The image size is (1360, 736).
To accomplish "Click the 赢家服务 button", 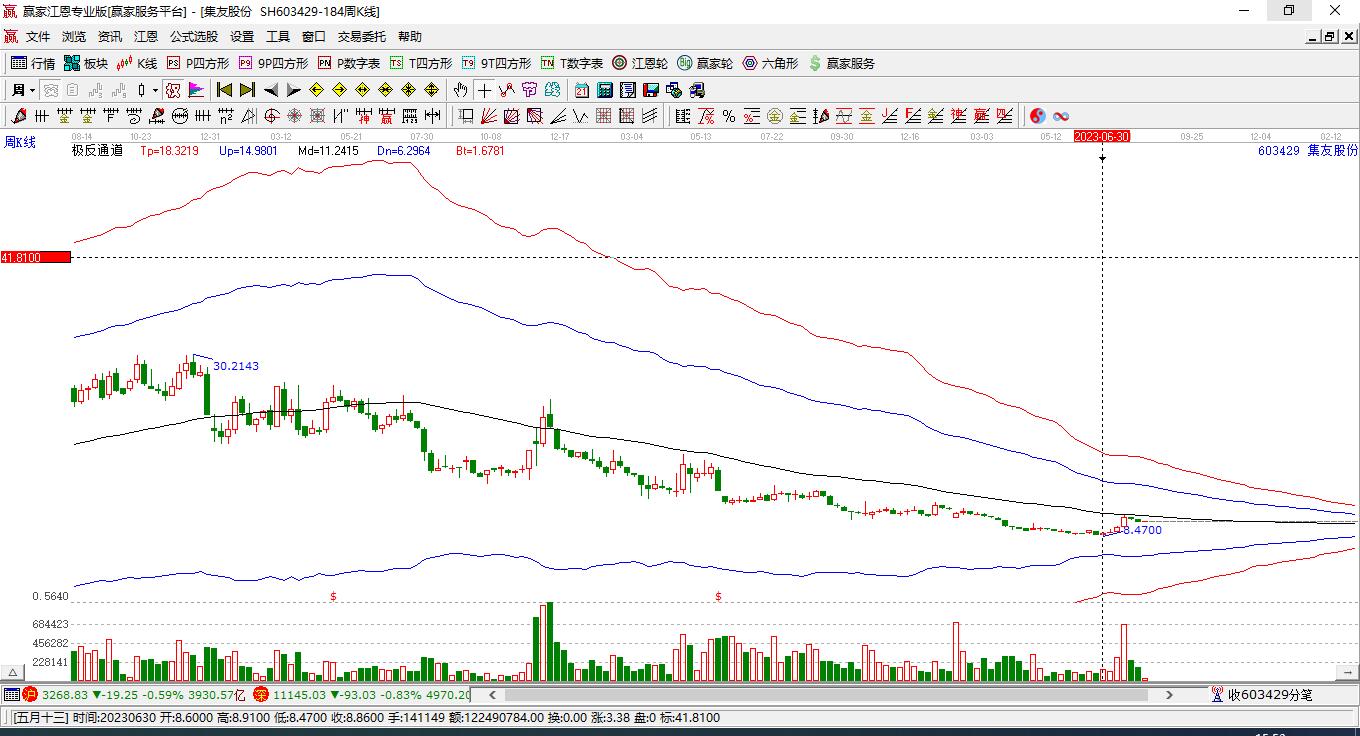I will tap(841, 63).
